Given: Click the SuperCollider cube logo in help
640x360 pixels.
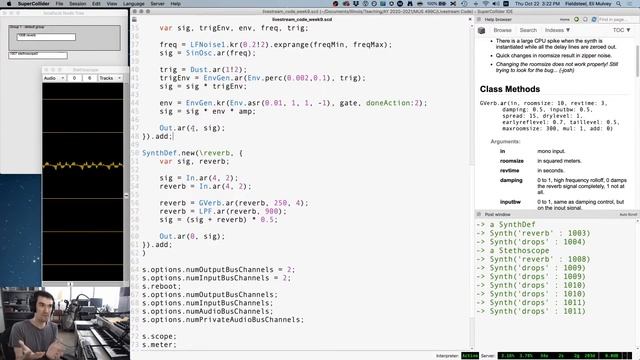Looking at the screenshot, I should (x=482, y=30).
